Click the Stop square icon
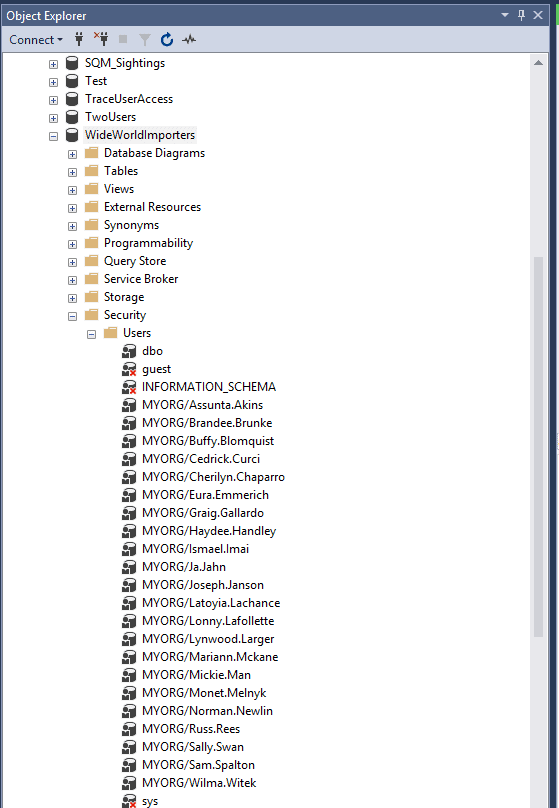 [x=123, y=39]
